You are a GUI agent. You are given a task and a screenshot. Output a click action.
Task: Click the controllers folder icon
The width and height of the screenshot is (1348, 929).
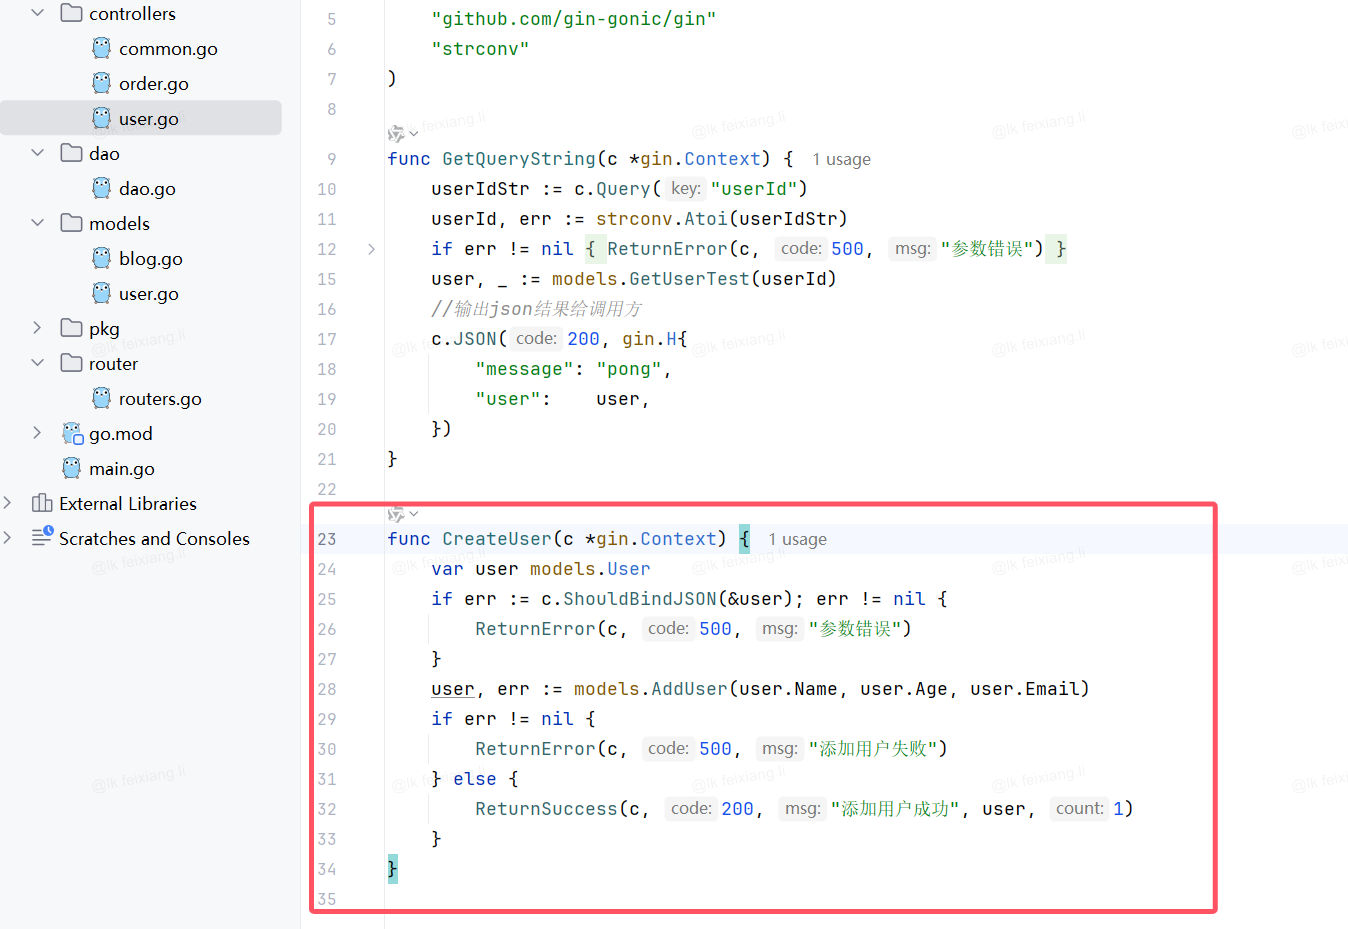[71, 13]
